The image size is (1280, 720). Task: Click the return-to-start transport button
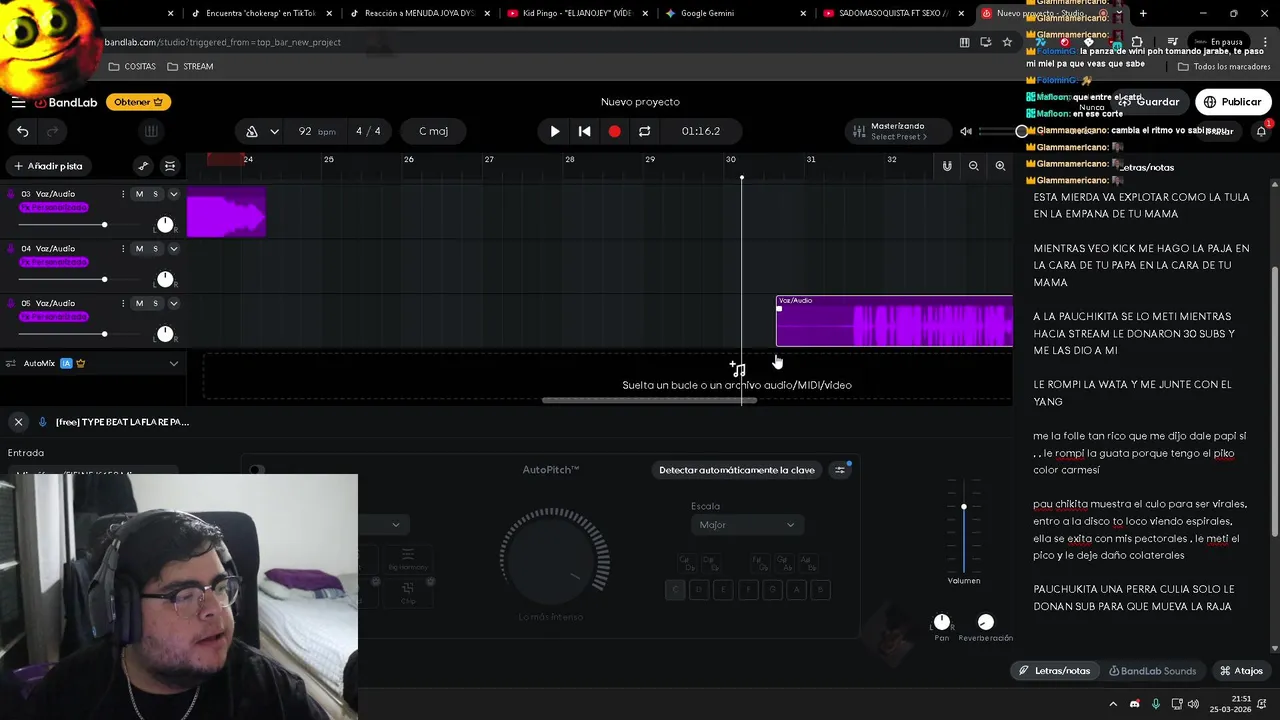tap(585, 131)
